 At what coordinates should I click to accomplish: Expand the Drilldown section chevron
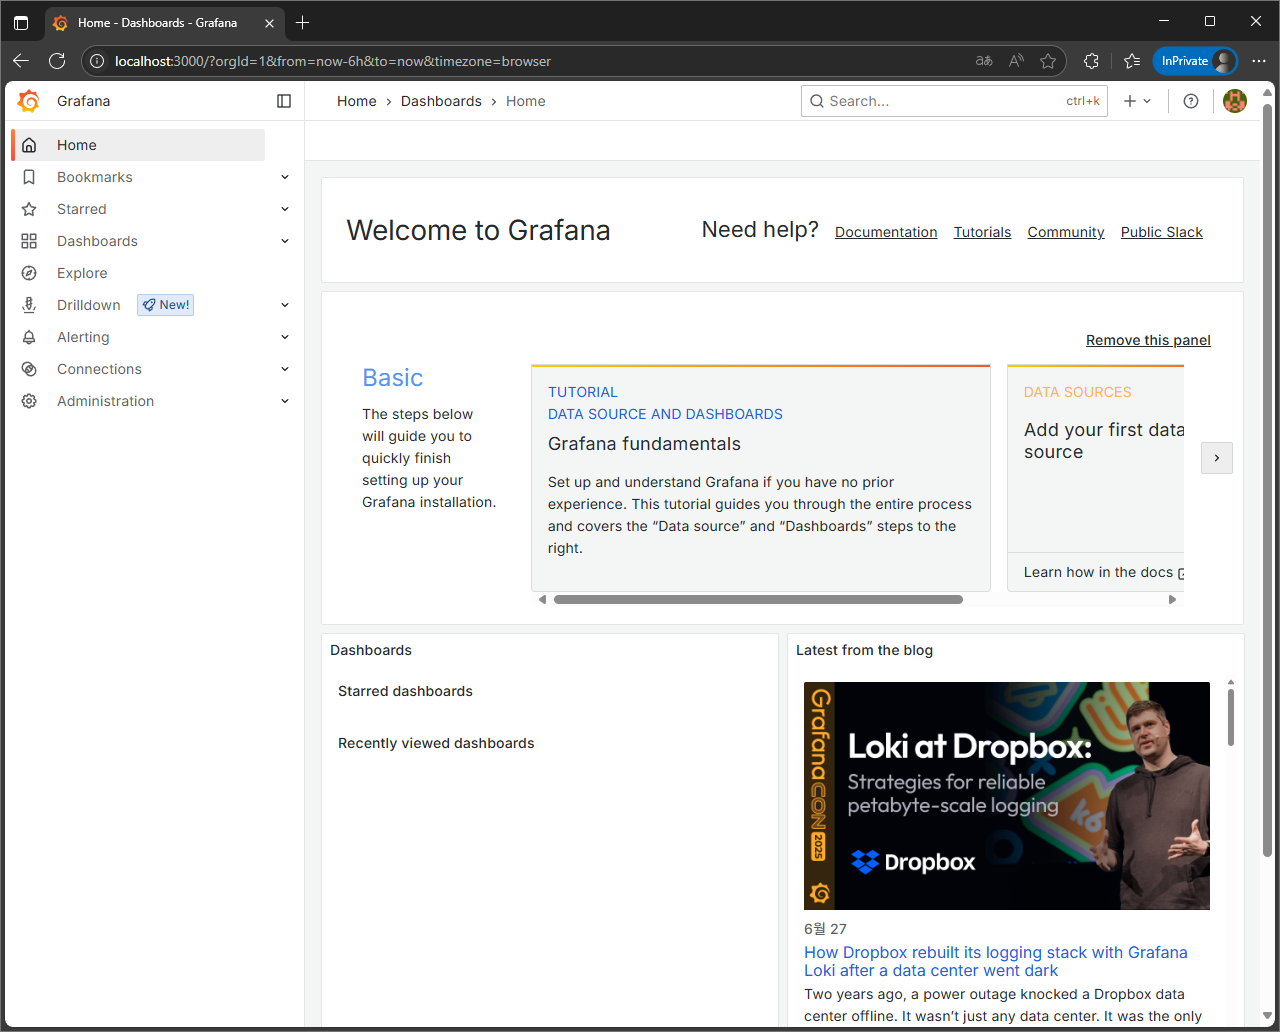click(285, 305)
